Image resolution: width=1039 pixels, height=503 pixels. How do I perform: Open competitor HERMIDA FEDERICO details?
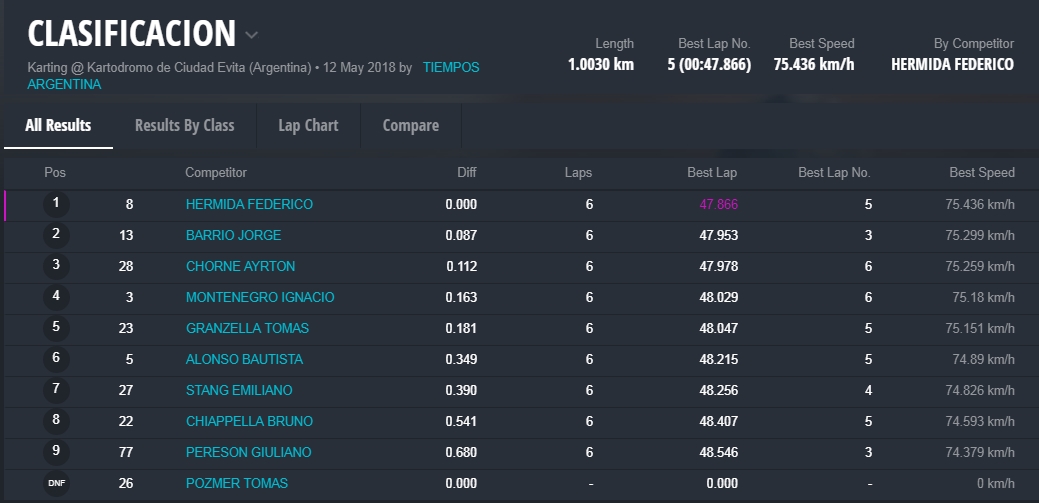point(249,205)
